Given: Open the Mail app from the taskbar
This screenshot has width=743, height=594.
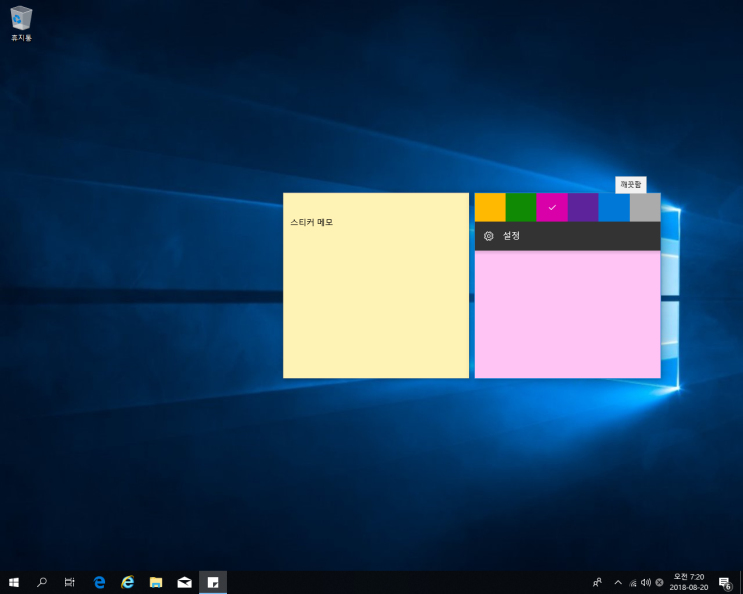Looking at the screenshot, I should (185, 582).
